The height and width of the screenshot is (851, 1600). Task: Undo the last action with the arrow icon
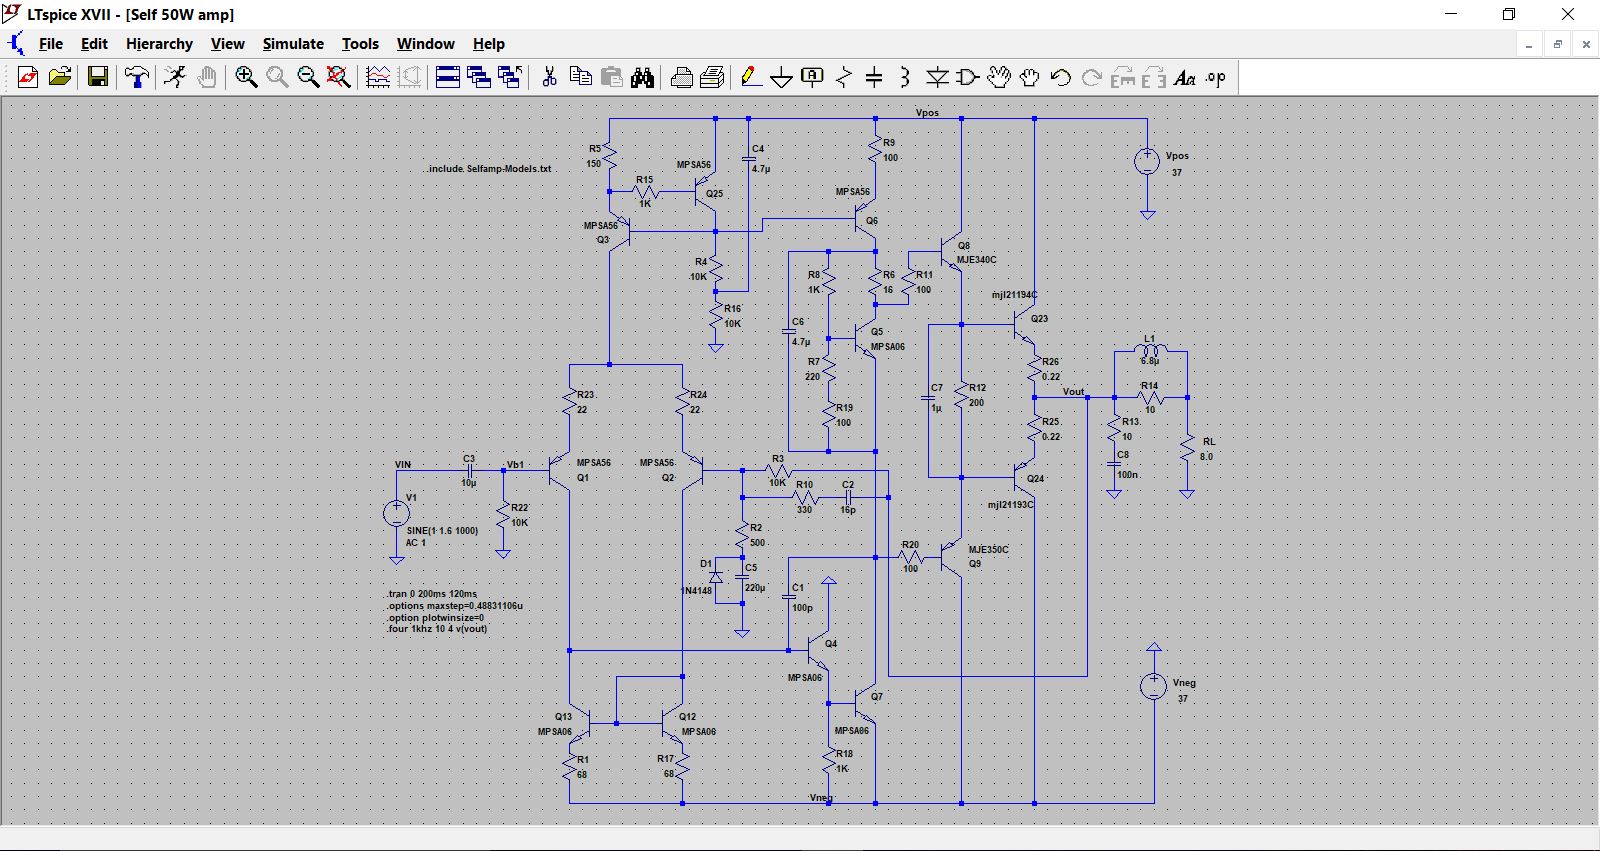click(1061, 77)
